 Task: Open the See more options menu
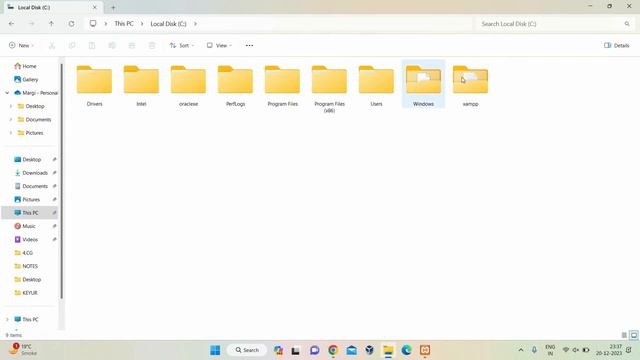pos(249,45)
